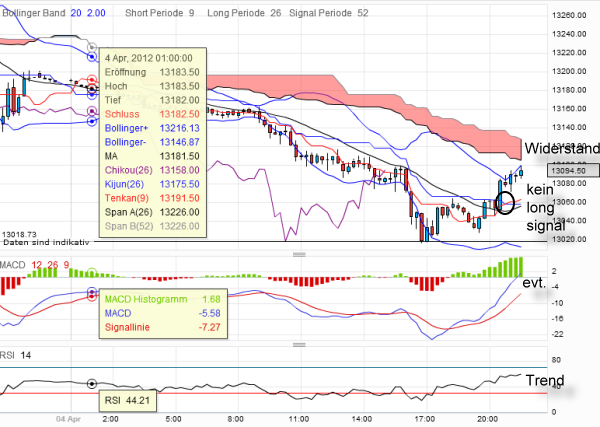
Task: Click the 14:00 time axis label
Action: click(362, 419)
